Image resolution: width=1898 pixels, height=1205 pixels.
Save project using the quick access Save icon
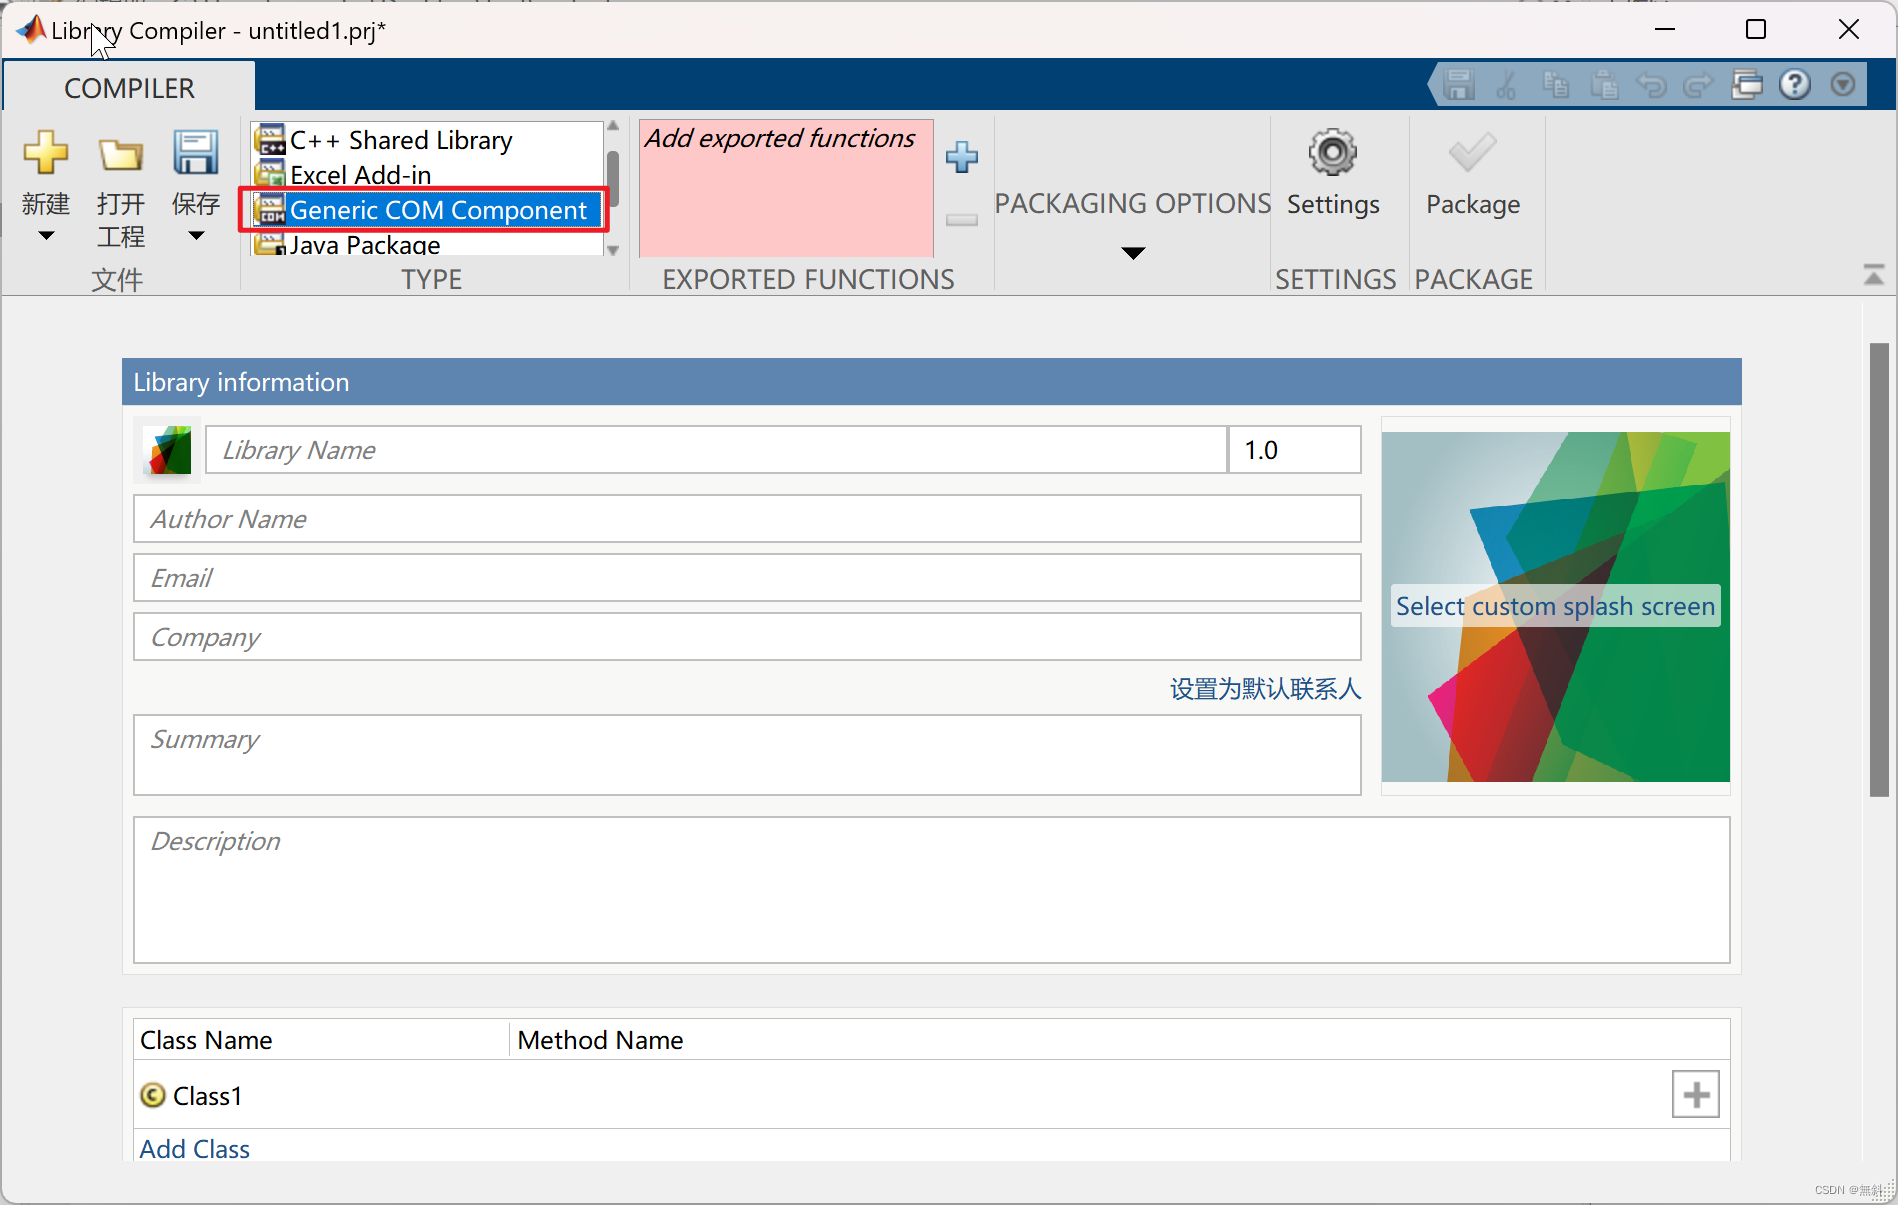pyautogui.click(x=1457, y=85)
